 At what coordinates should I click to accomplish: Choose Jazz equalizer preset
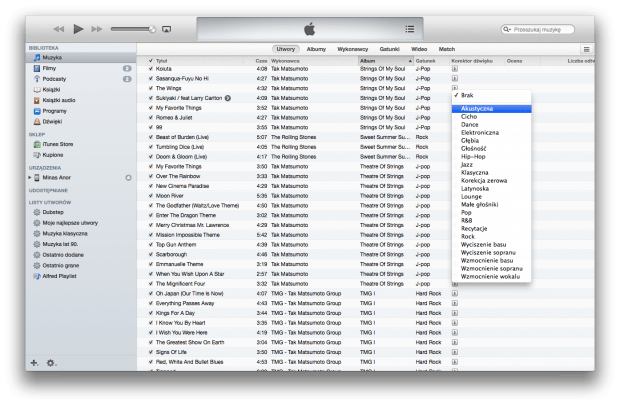pos(491,164)
